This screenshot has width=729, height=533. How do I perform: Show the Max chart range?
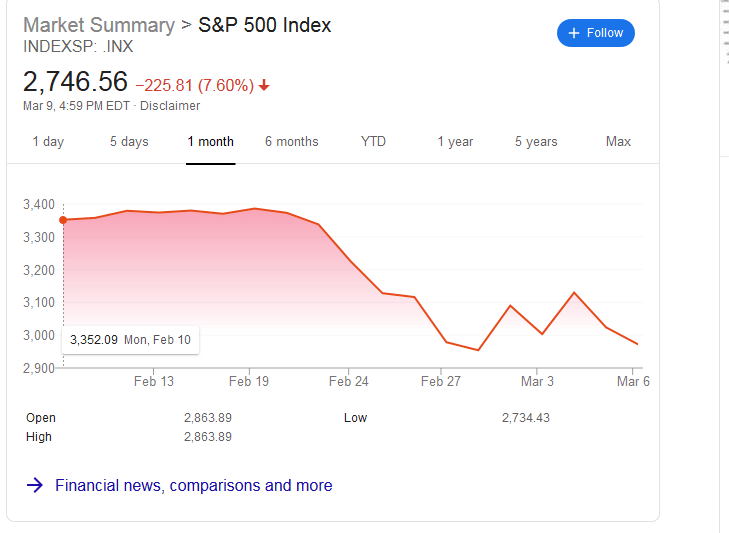pyautogui.click(x=618, y=142)
